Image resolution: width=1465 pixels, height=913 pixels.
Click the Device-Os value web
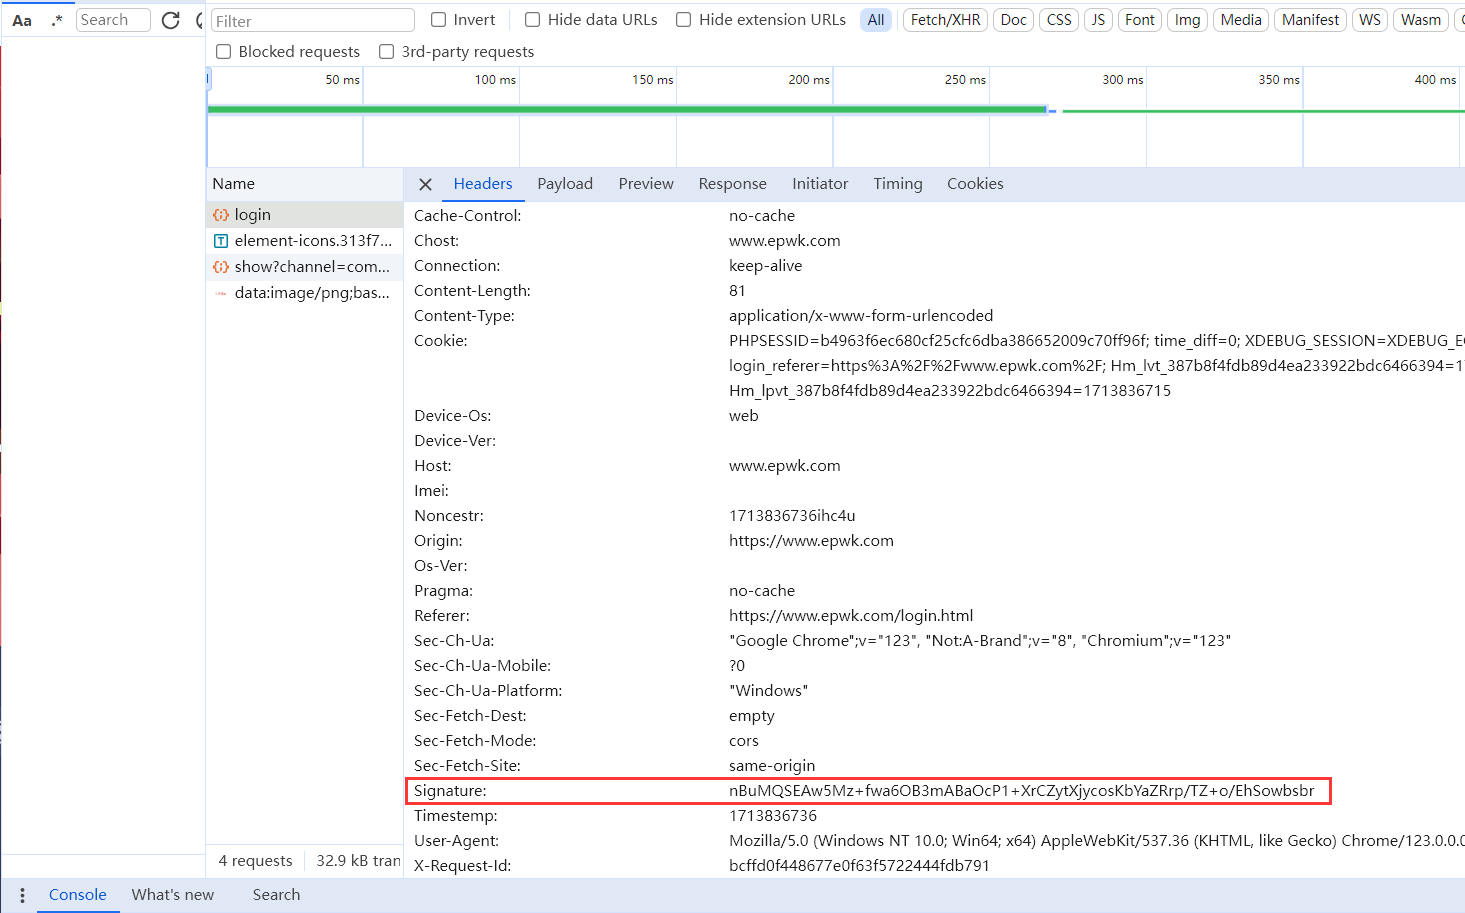pos(744,416)
